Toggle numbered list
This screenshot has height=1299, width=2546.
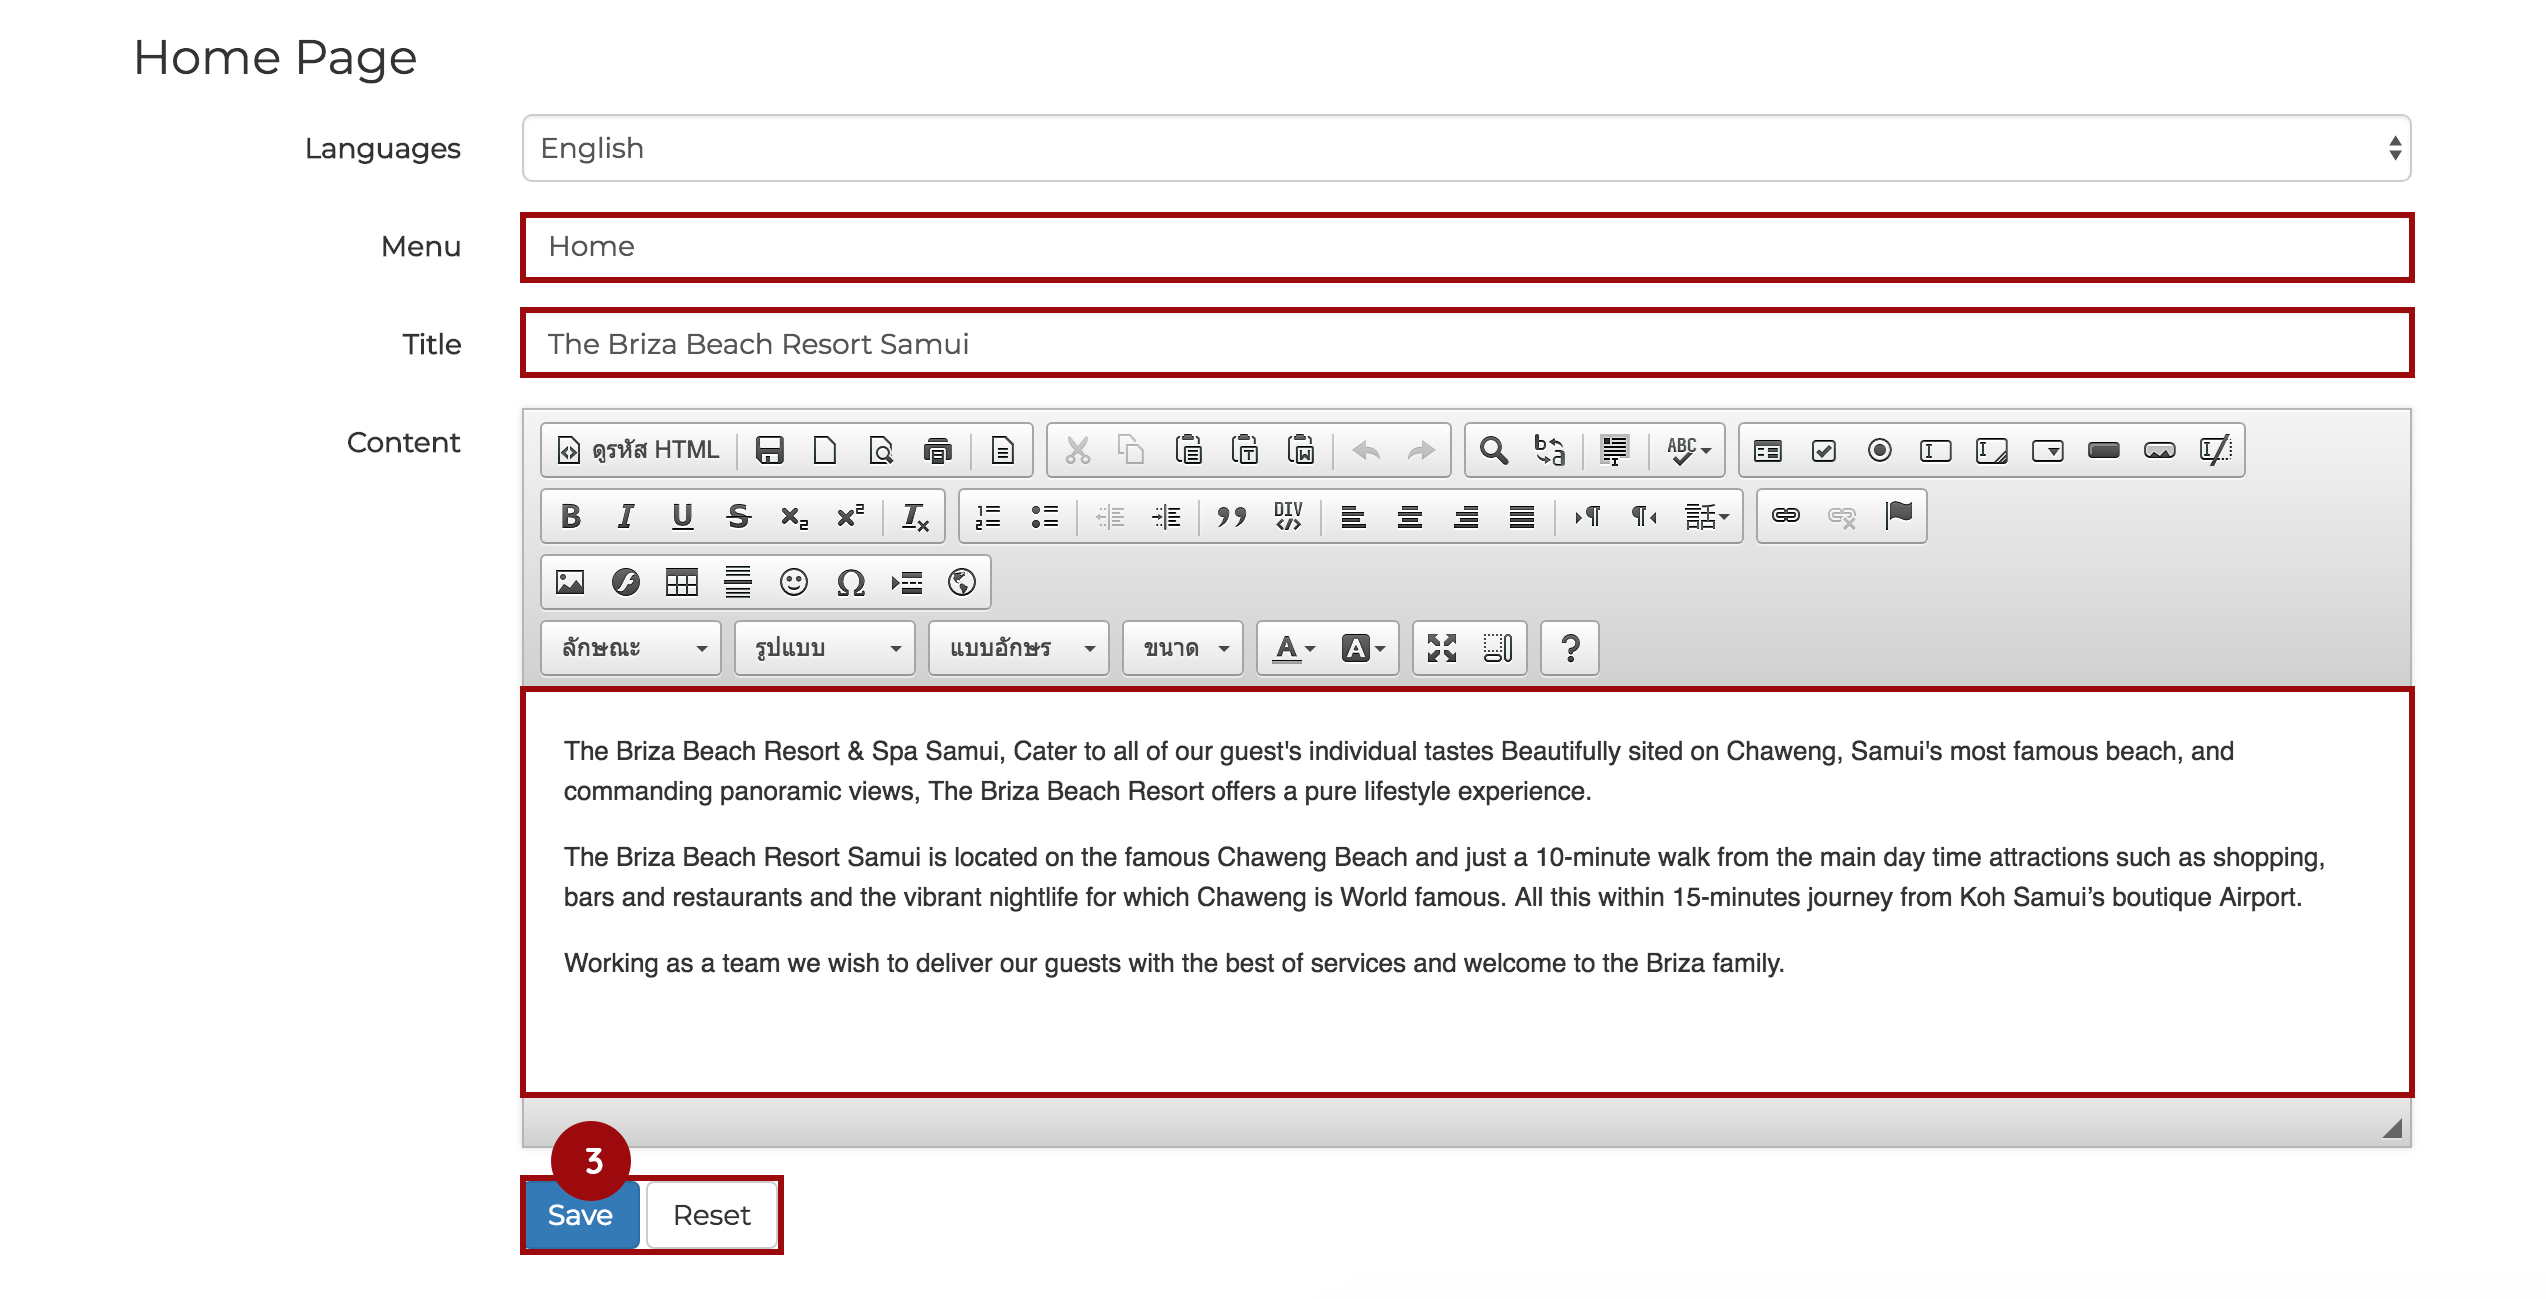(988, 516)
